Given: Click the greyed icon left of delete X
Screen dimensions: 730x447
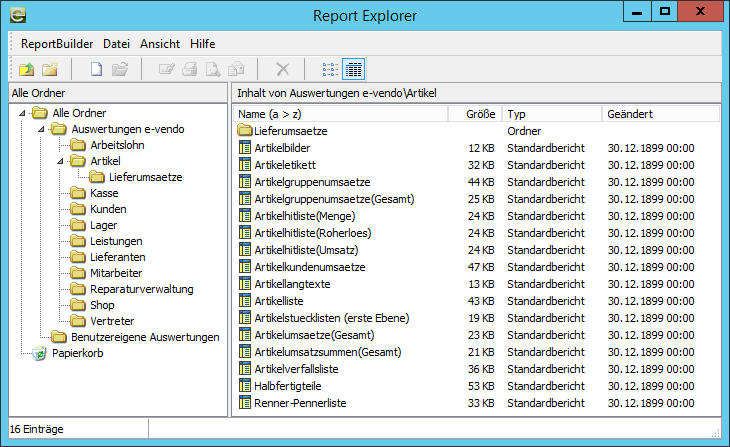Looking at the screenshot, I should [x=236, y=69].
